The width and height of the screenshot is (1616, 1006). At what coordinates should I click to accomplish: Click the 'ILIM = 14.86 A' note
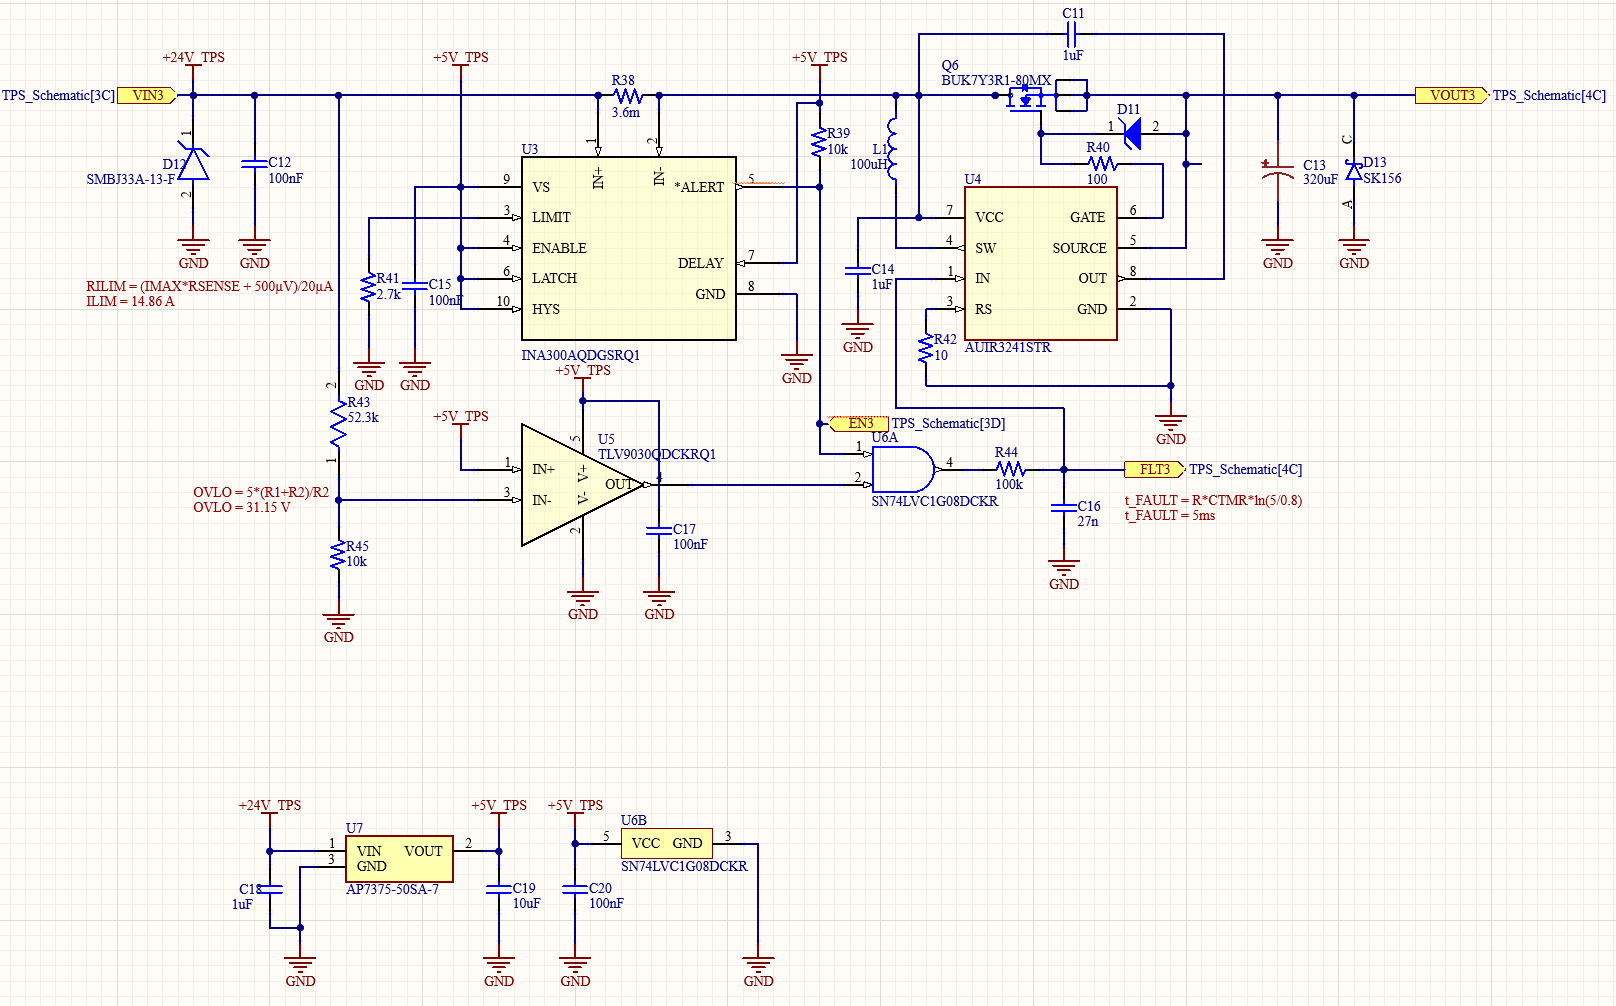tap(130, 301)
